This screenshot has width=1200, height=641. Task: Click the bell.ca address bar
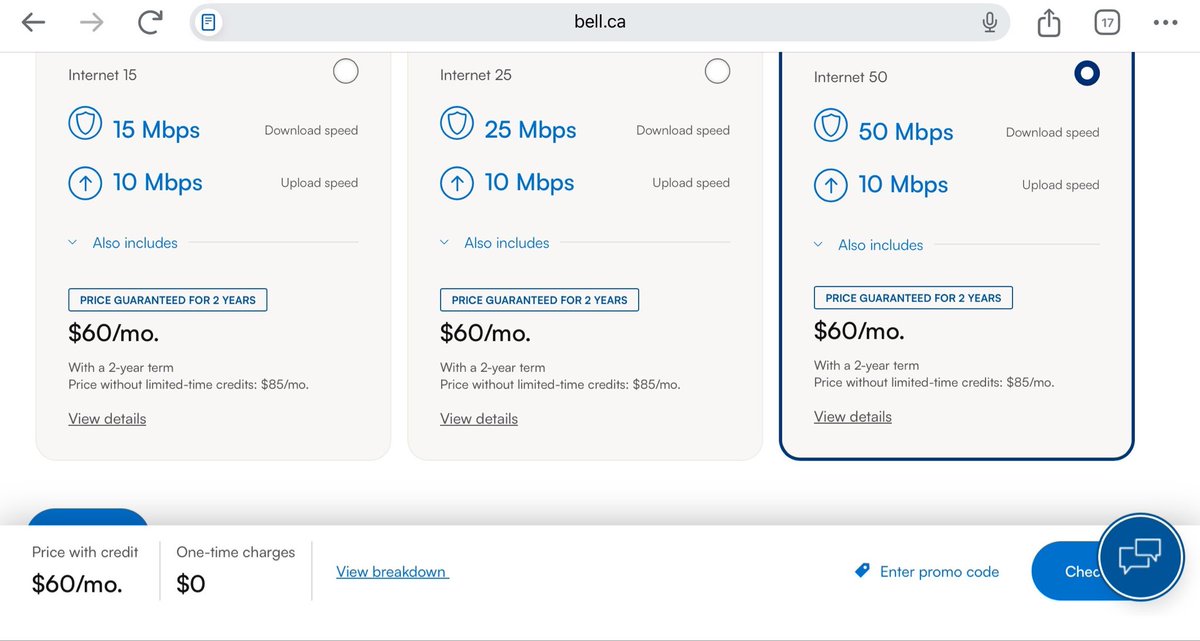(x=600, y=22)
